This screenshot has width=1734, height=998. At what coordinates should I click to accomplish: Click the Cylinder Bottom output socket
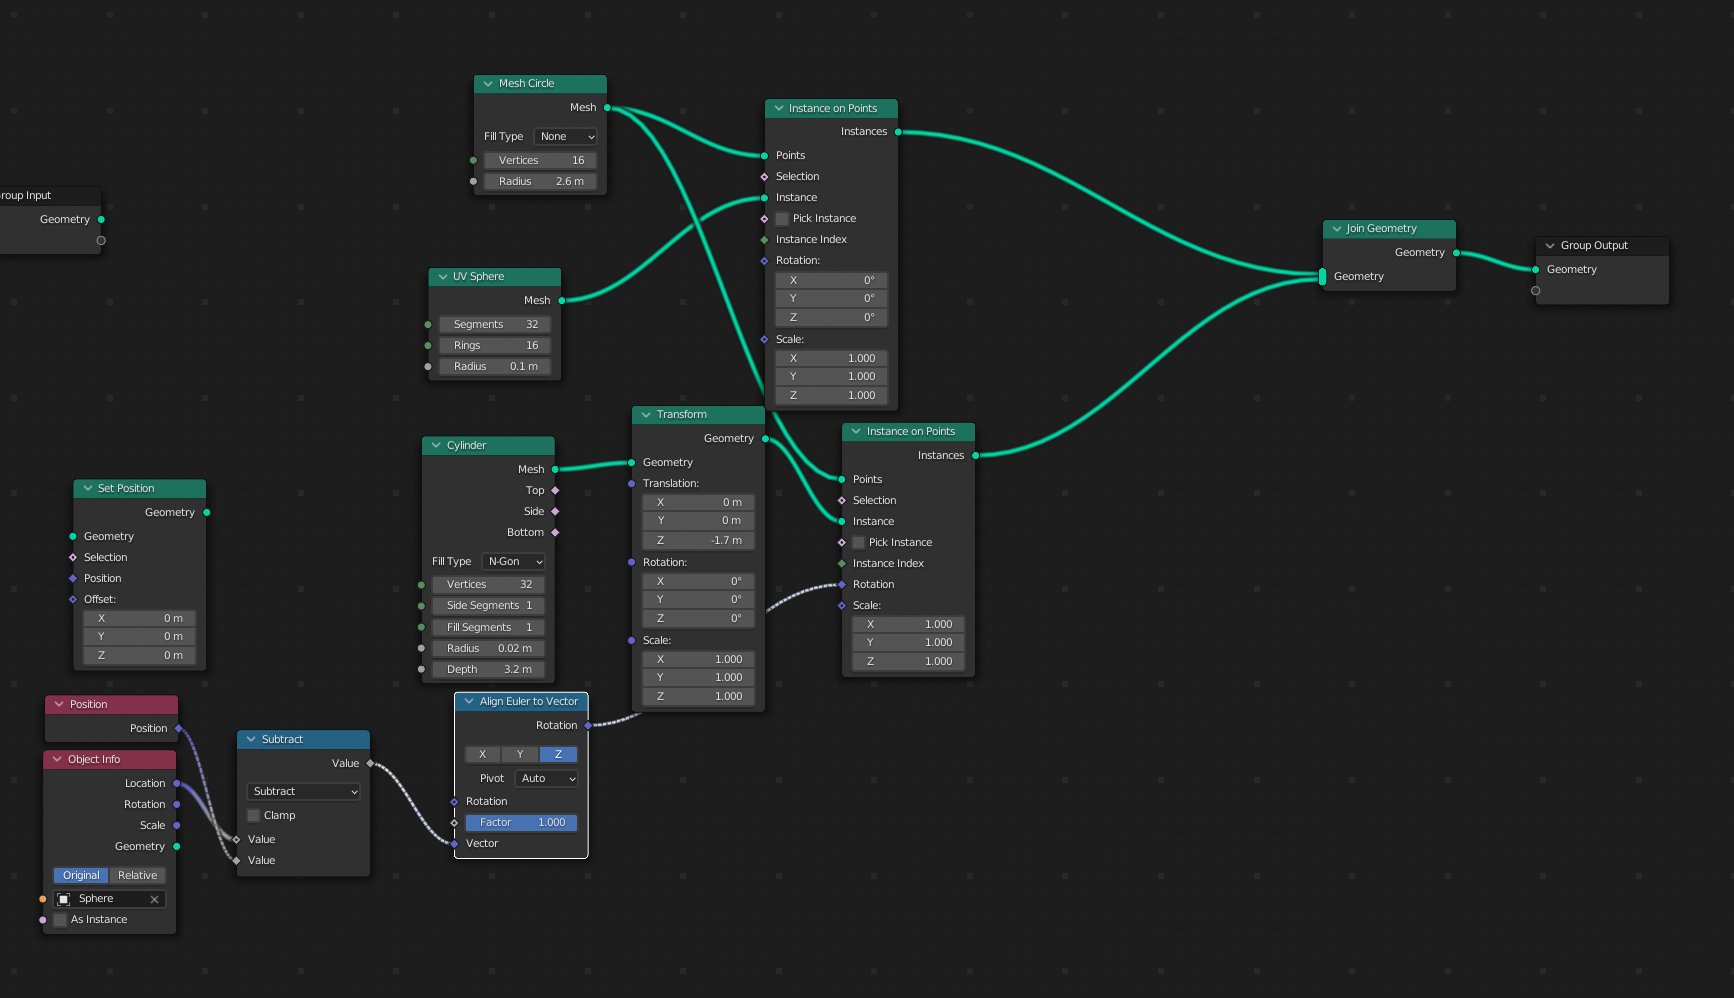pyautogui.click(x=555, y=533)
